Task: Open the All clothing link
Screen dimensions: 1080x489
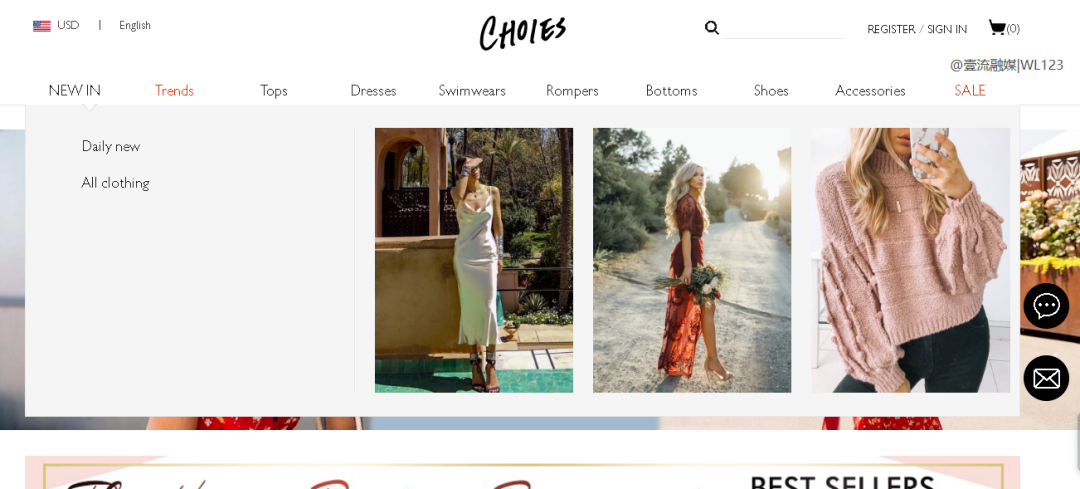Action: (115, 183)
